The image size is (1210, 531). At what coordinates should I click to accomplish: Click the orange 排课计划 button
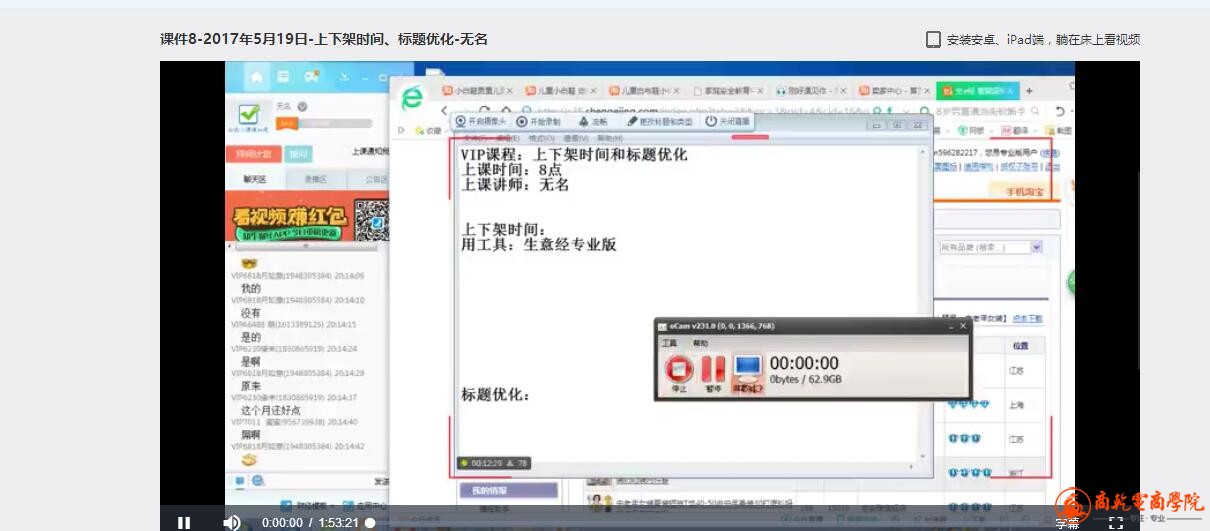253,154
